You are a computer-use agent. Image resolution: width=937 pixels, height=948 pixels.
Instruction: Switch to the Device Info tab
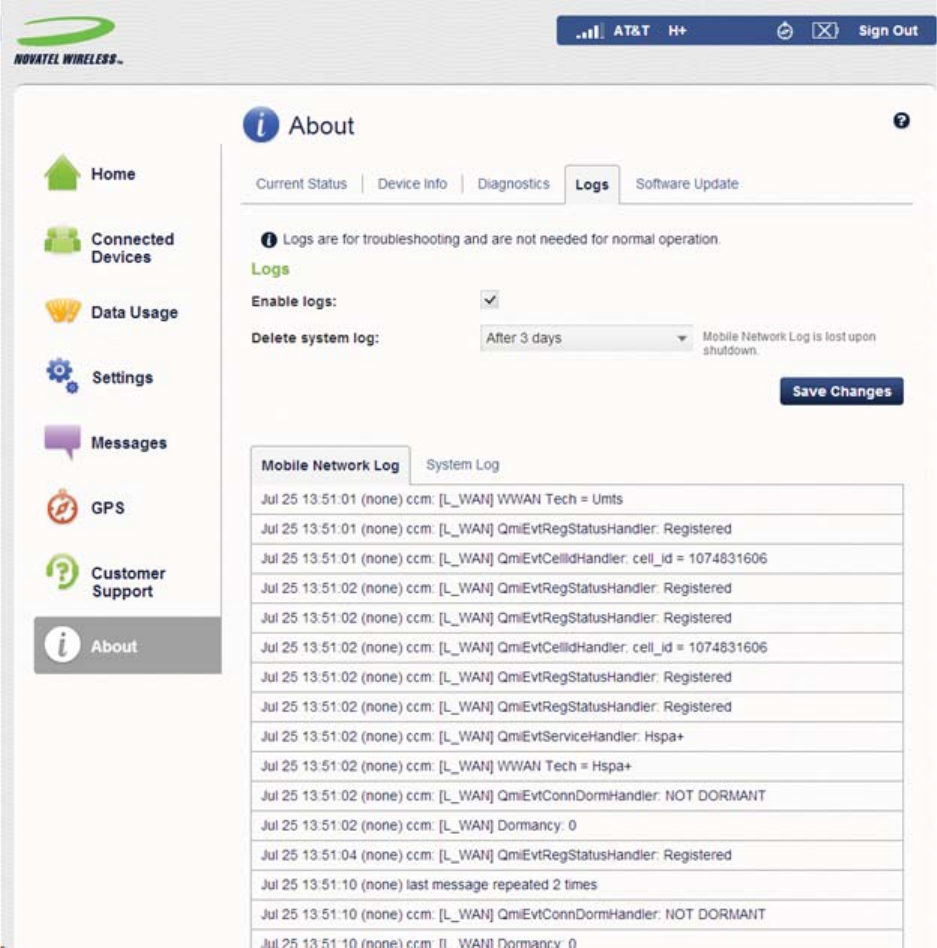pyautogui.click(x=412, y=184)
